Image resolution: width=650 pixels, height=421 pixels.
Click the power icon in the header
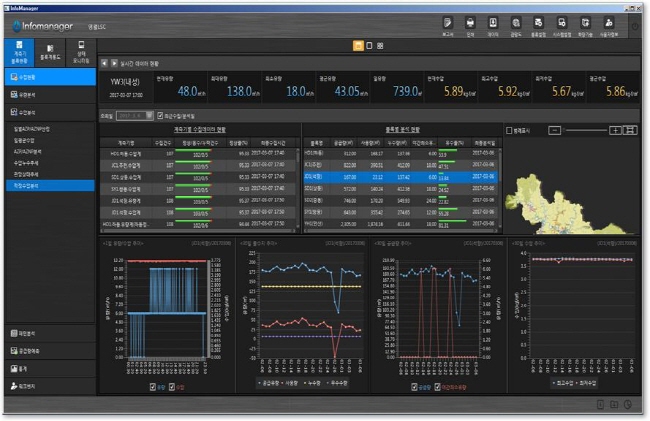coord(635,26)
